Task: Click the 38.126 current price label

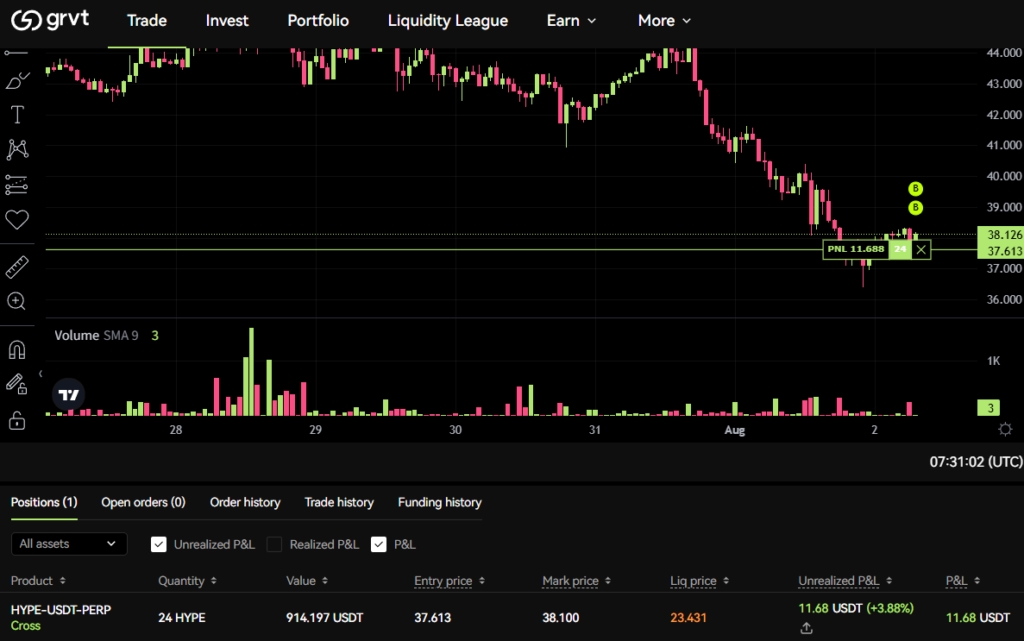Action: tap(1001, 234)
